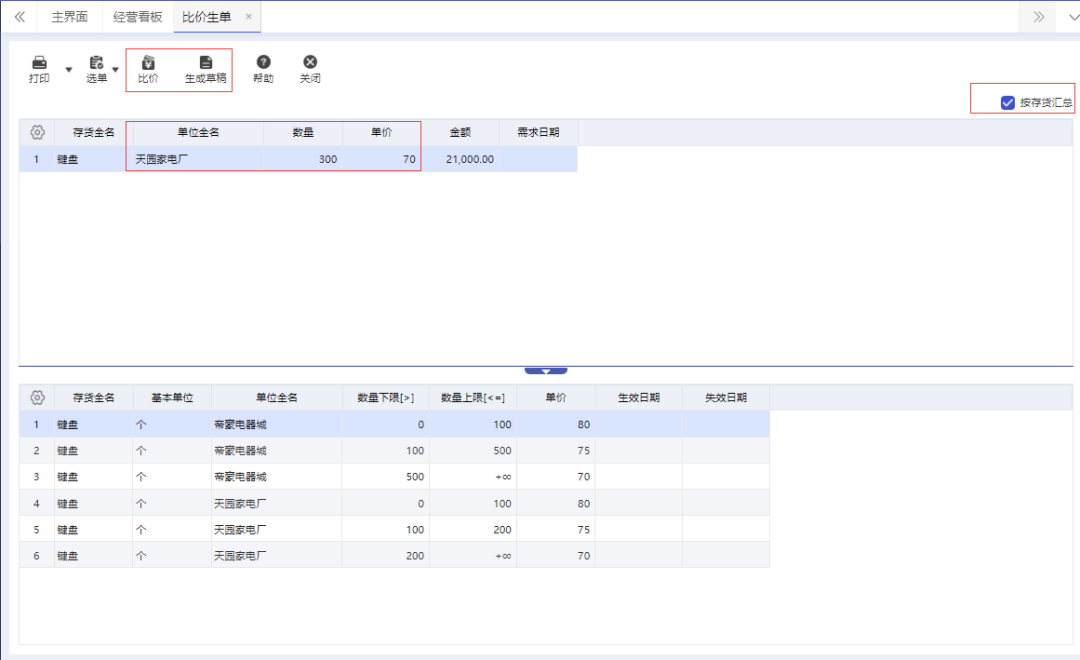1080x660 pixels.
Task: Click the 比价 price comparison icon
Action: [x=148, y=62]
